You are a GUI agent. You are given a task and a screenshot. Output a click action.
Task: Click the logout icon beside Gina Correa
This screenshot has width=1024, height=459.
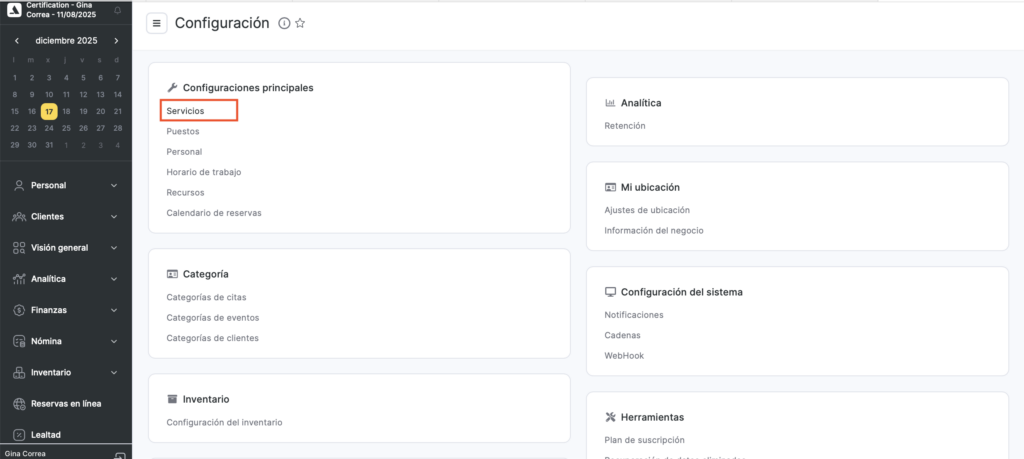tap(119, 455)
